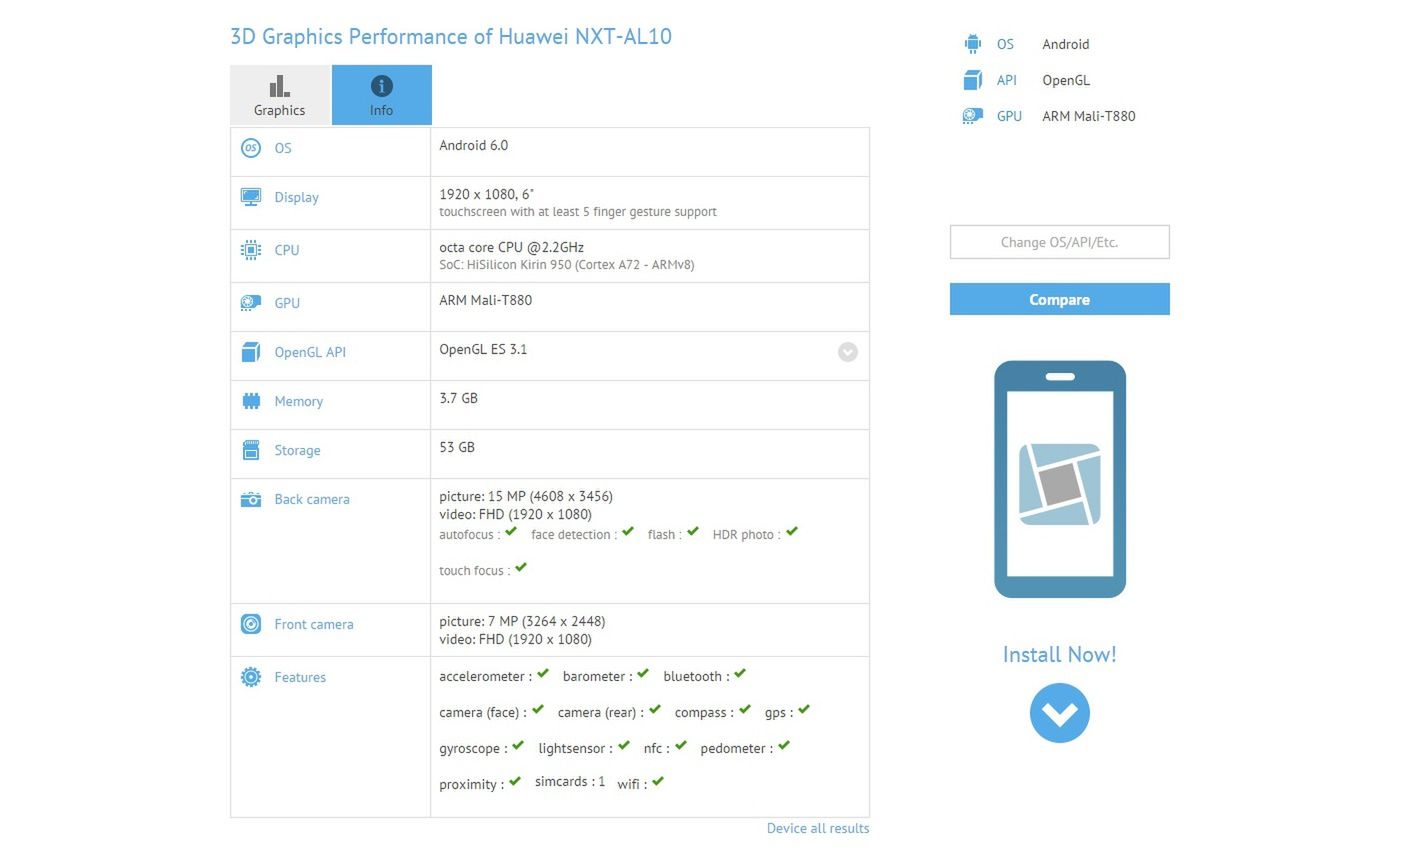Open the Device all results link
This screenshot has height=865, width=1420.
click(818, 828)
